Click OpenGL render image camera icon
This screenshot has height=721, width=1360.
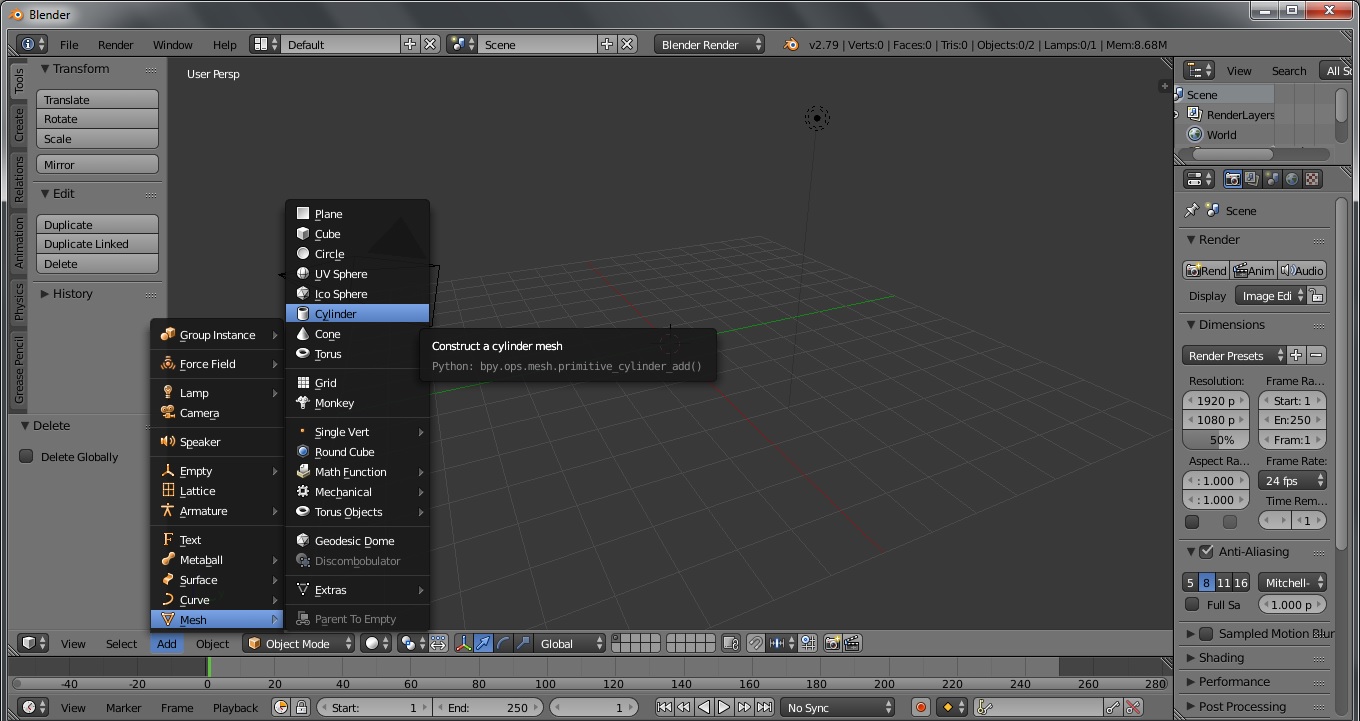[832, 643]
